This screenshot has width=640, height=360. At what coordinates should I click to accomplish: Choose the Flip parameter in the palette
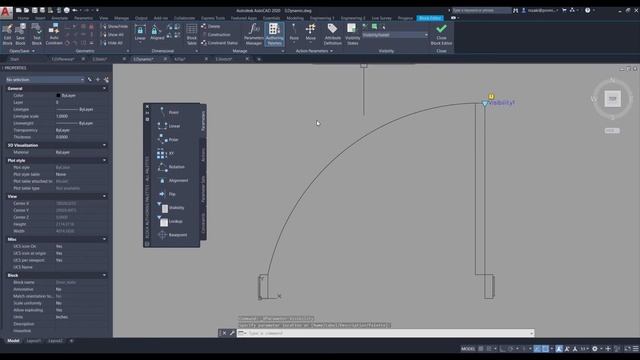coord(167,194)
